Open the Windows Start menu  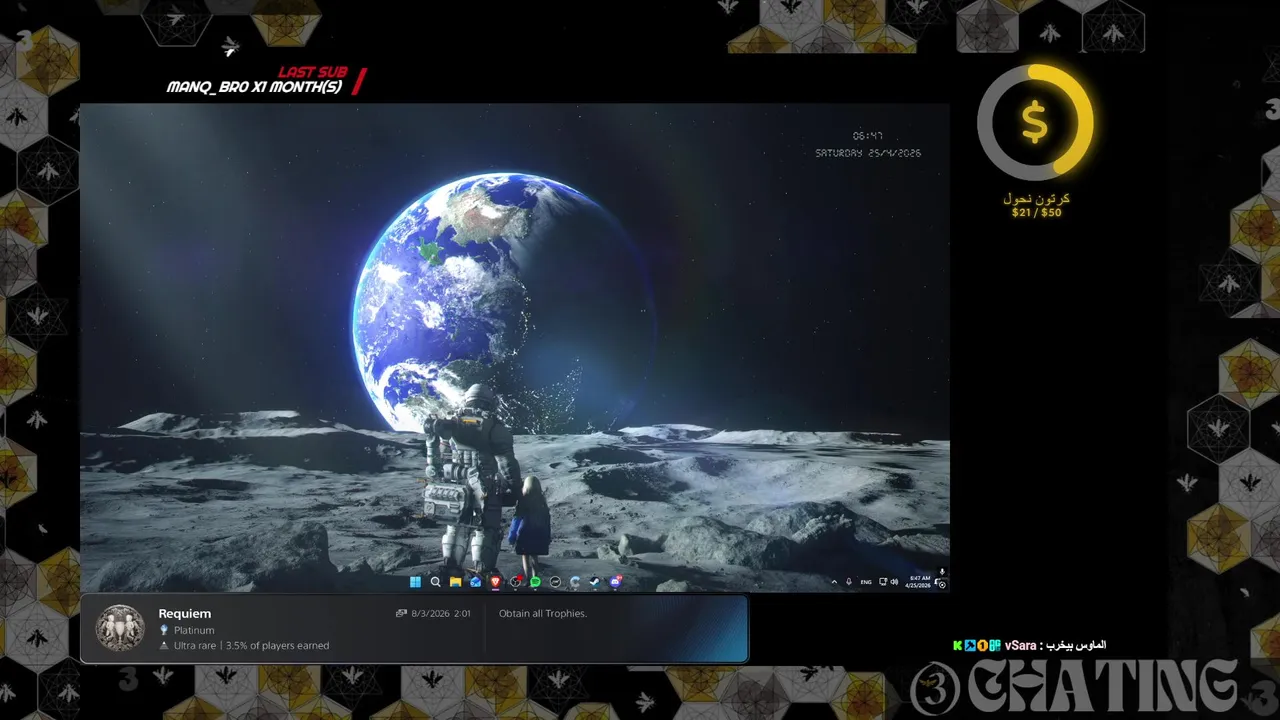[415, 581]
